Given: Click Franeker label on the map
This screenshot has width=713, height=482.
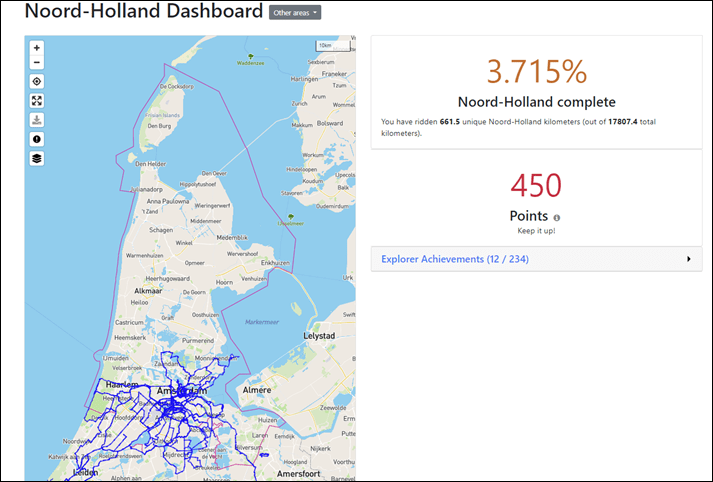Looking at the screenshot, I should click(334, 74).
